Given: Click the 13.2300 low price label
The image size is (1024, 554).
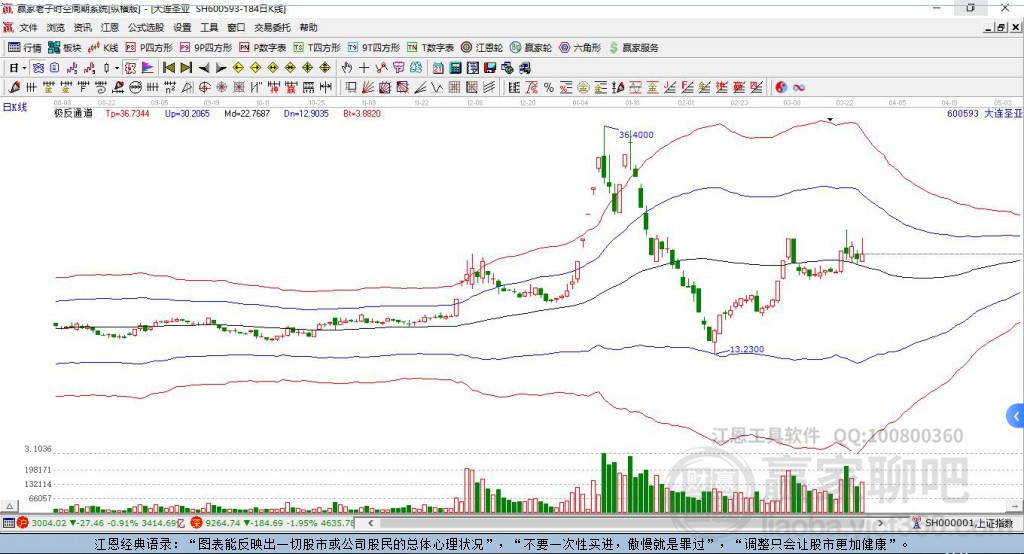Looking at the screenshot, I should click(x=746, y=349).
